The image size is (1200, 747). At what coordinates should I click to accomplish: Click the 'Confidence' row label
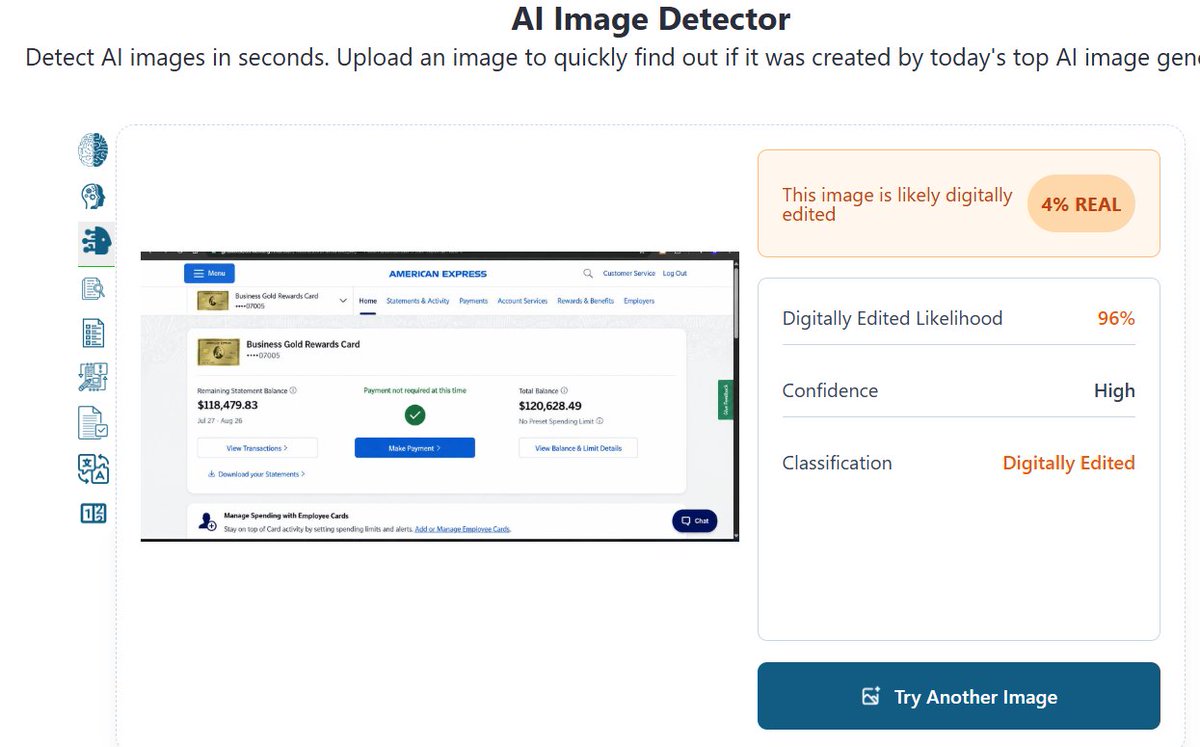pyautogui.click(x=830, y=391)
